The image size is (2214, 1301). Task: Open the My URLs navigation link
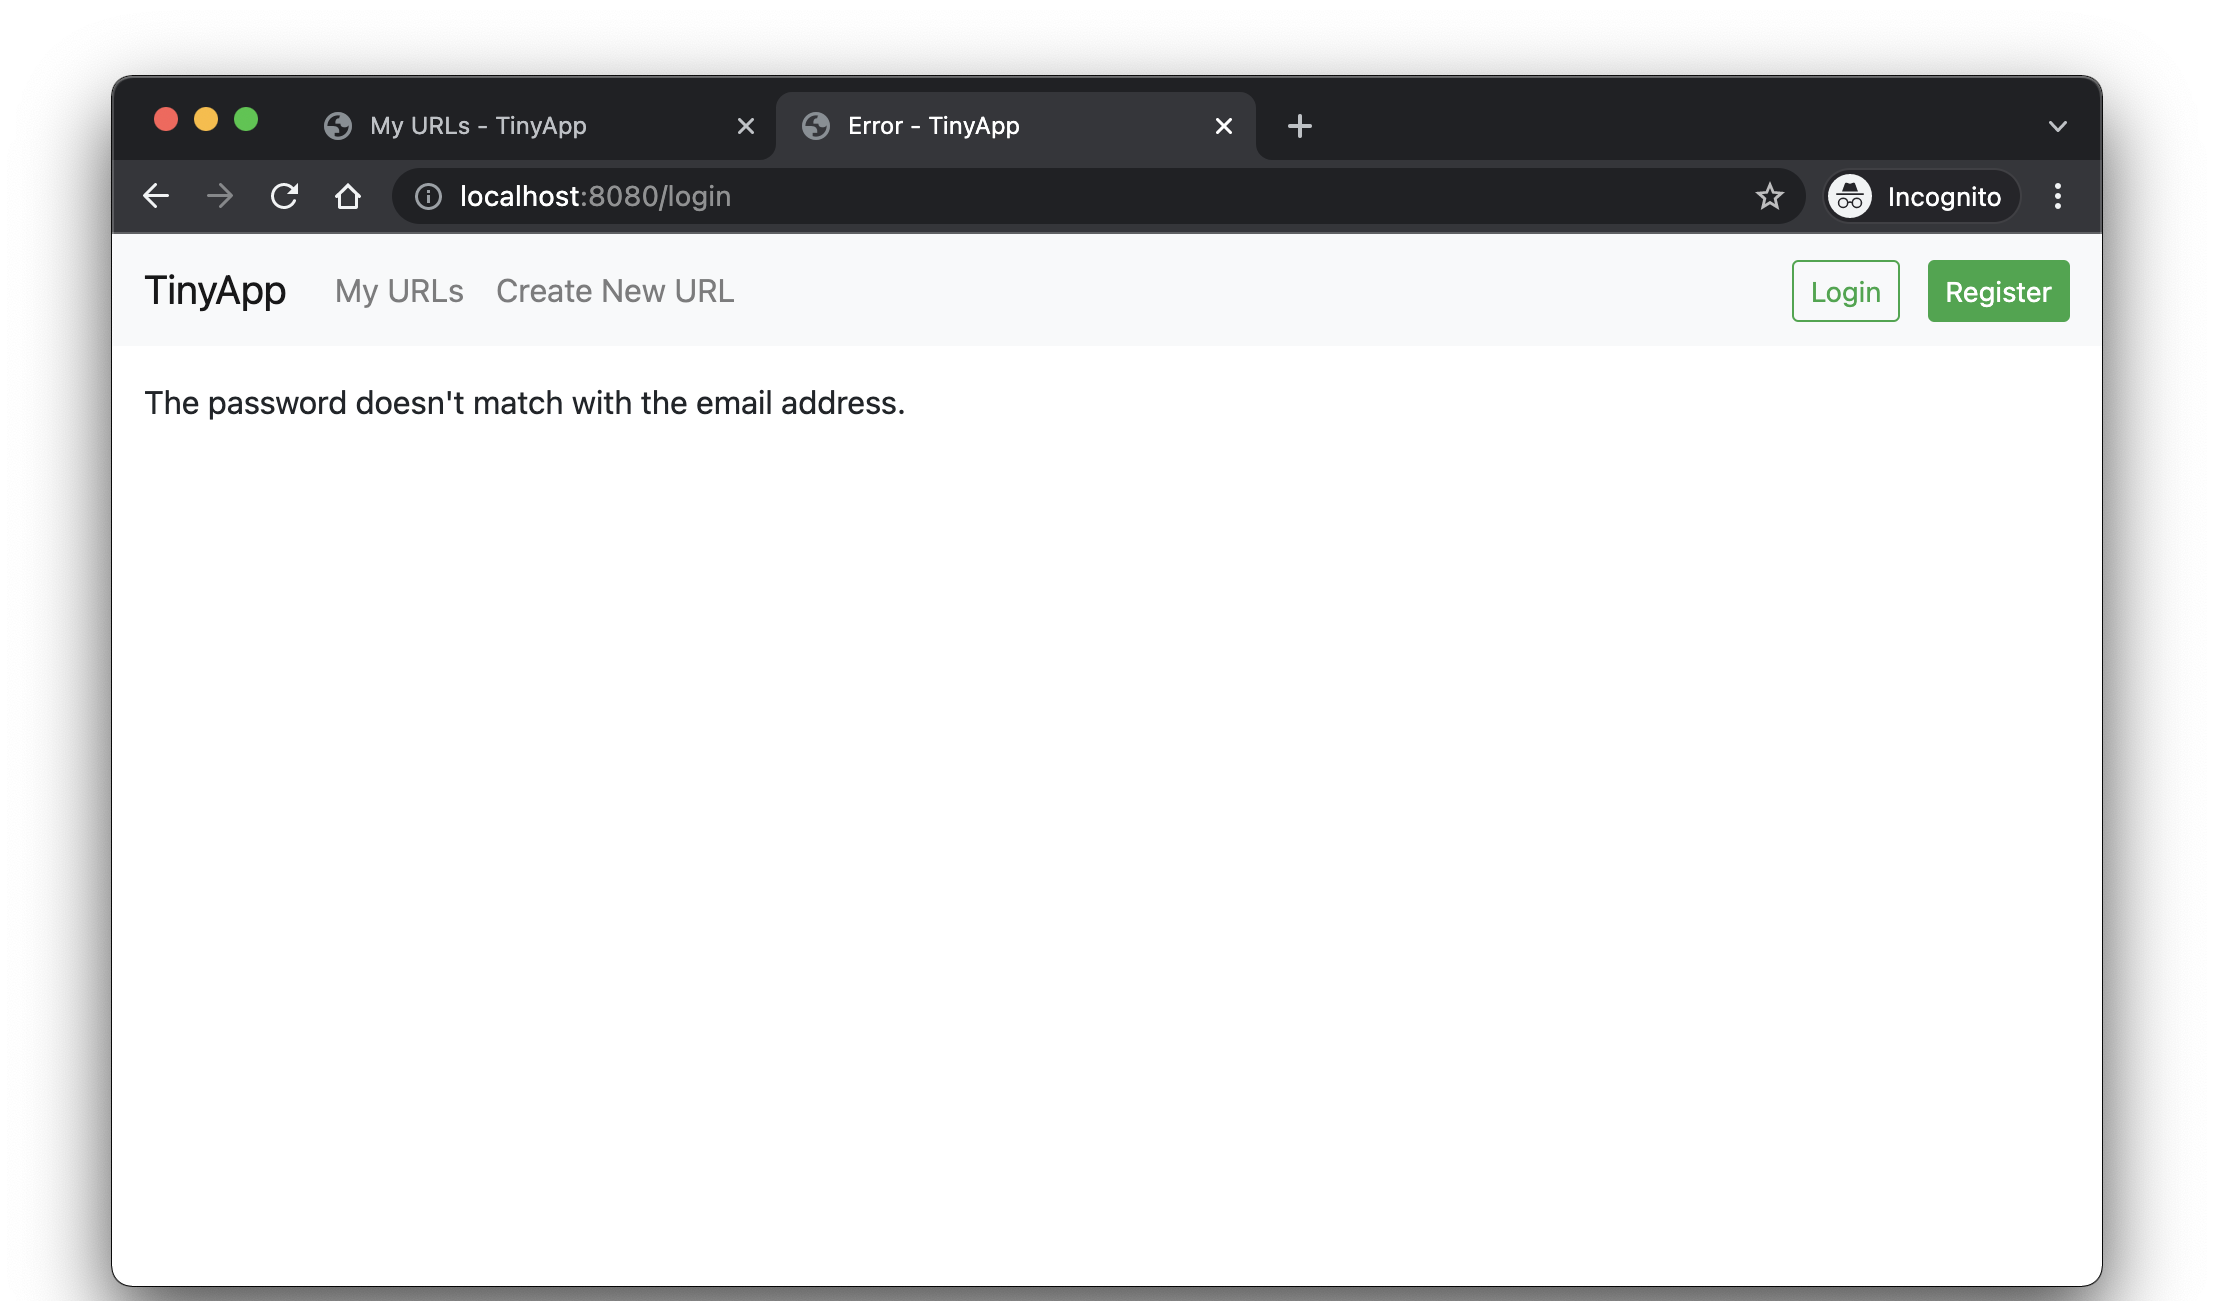point(399,291)
